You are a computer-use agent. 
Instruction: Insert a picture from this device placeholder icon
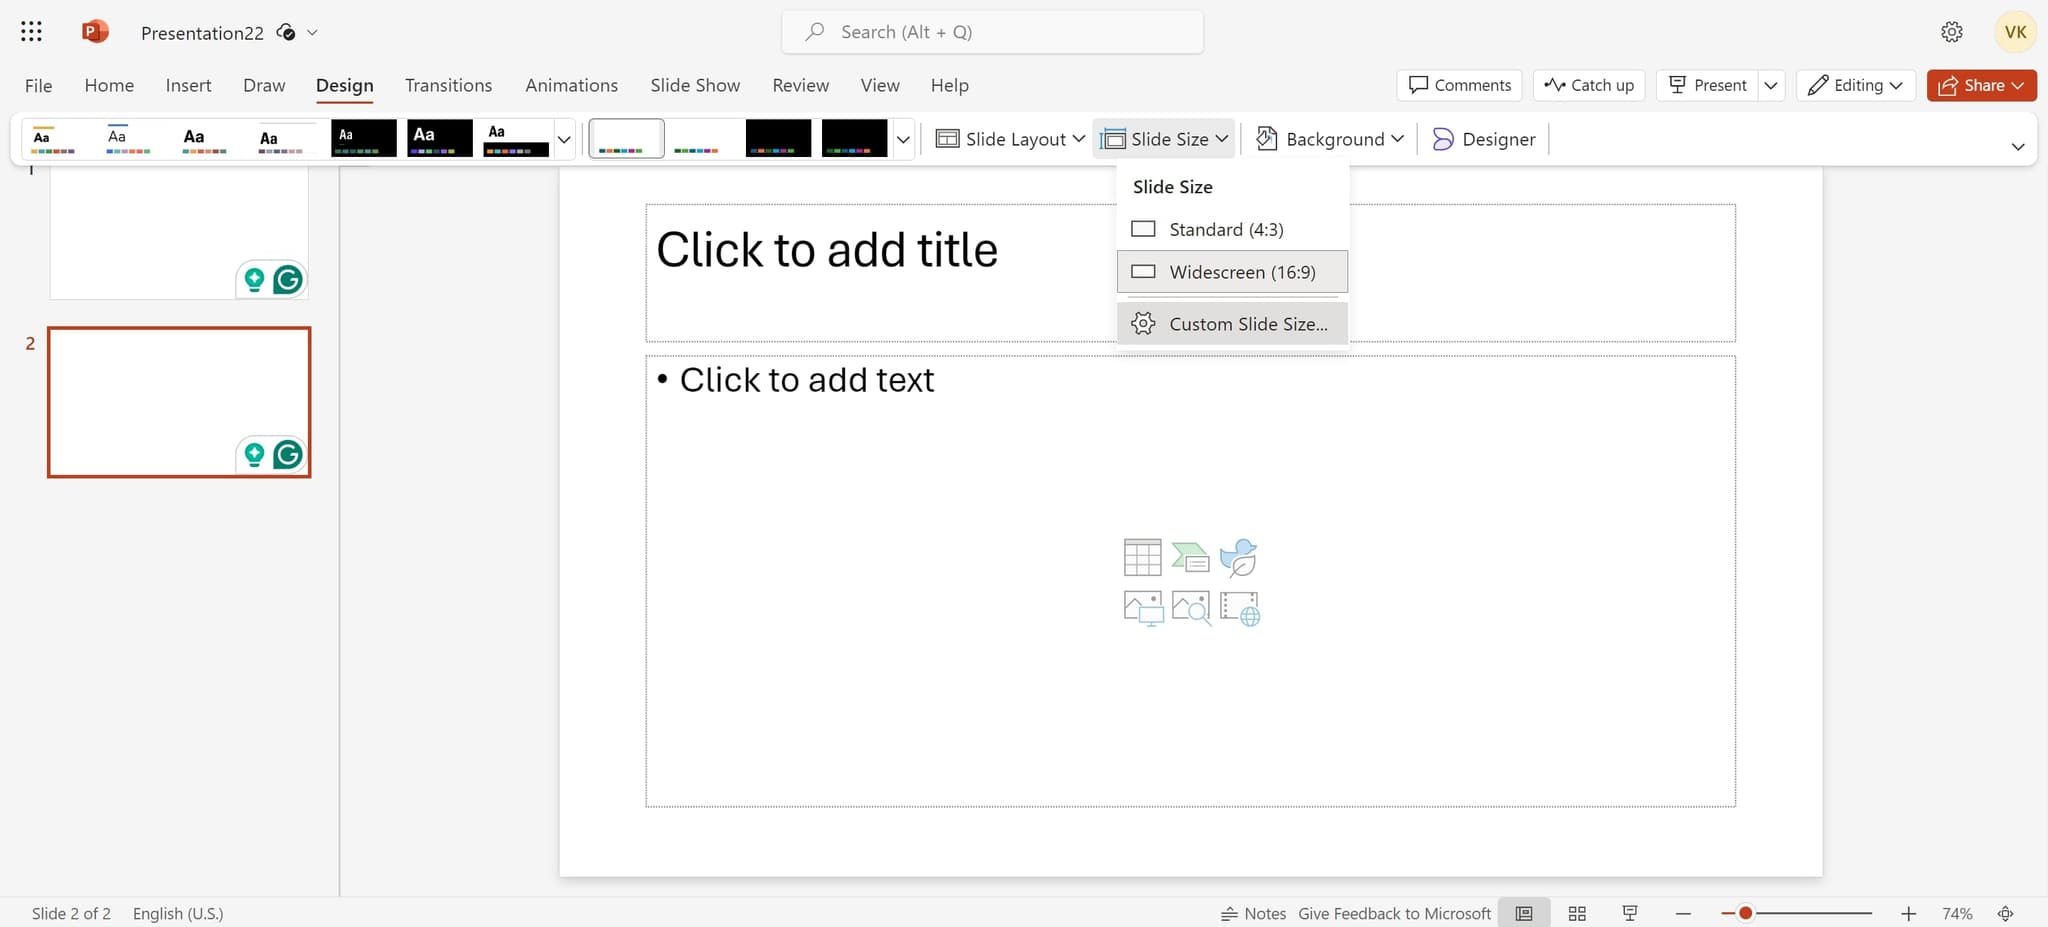click(1142, 608)
